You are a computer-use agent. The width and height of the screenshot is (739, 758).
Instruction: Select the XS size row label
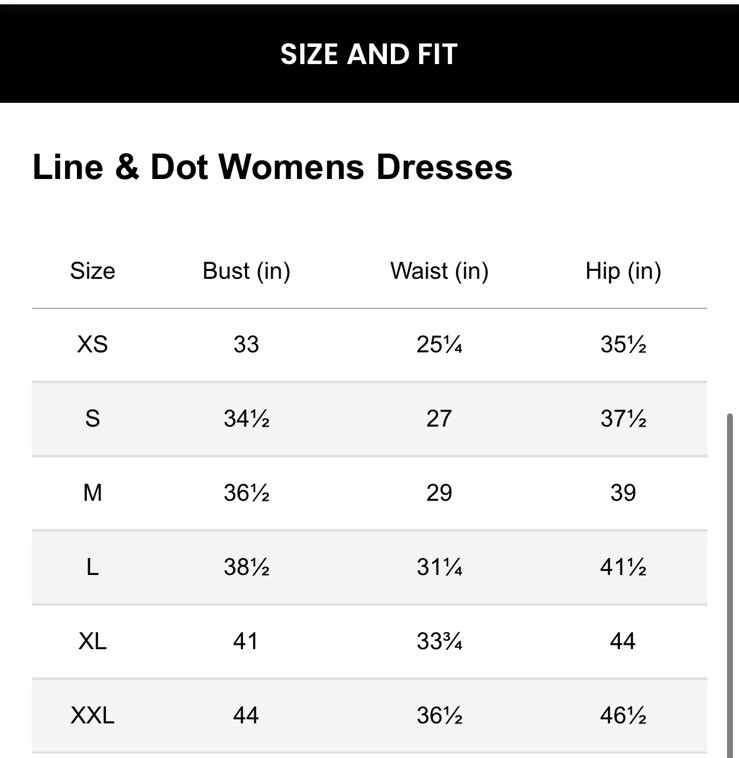(x=92, y=345)
